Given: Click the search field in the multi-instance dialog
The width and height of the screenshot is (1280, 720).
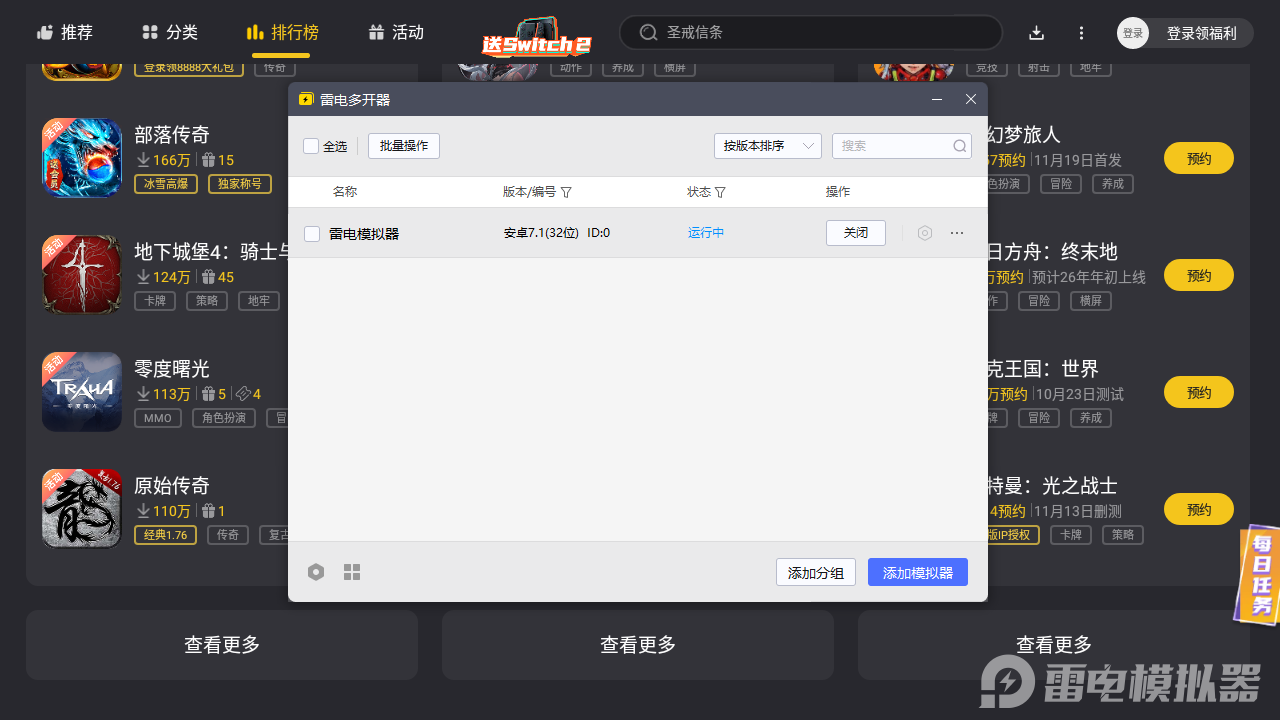Looking at the screenshot, I should click(895, 146).
